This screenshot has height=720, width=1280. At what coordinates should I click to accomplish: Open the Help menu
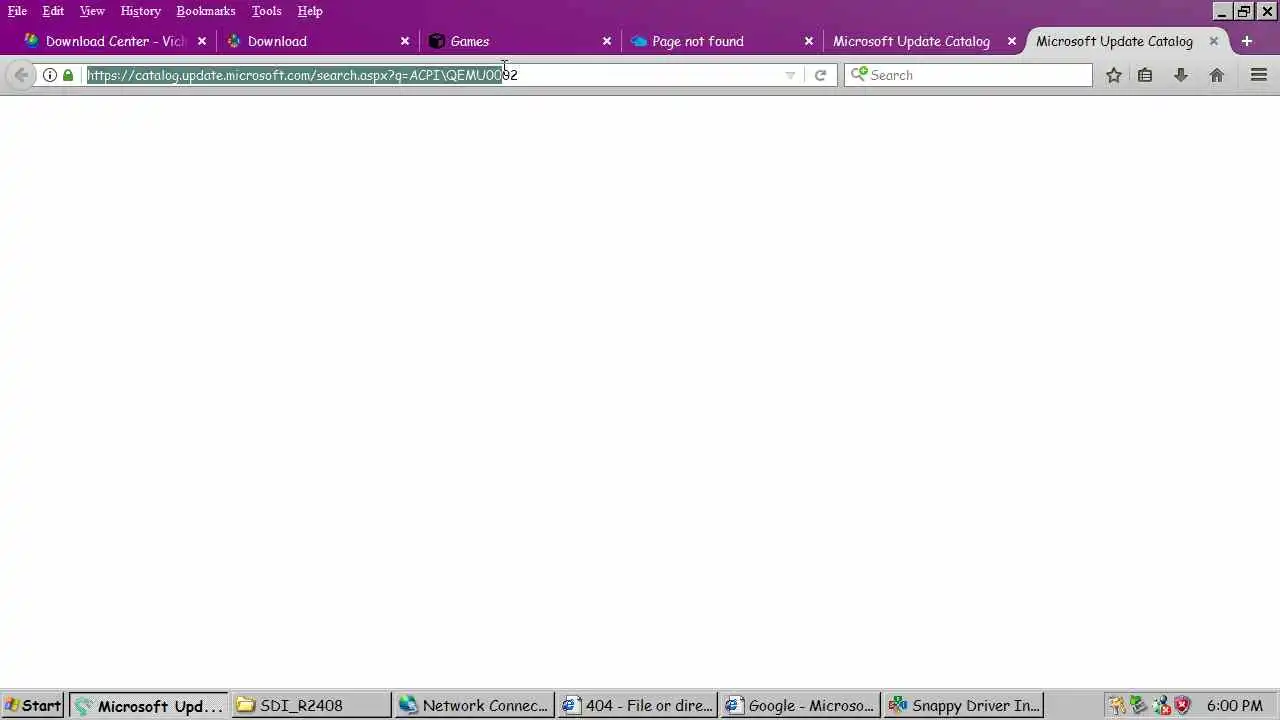point(310,11)
